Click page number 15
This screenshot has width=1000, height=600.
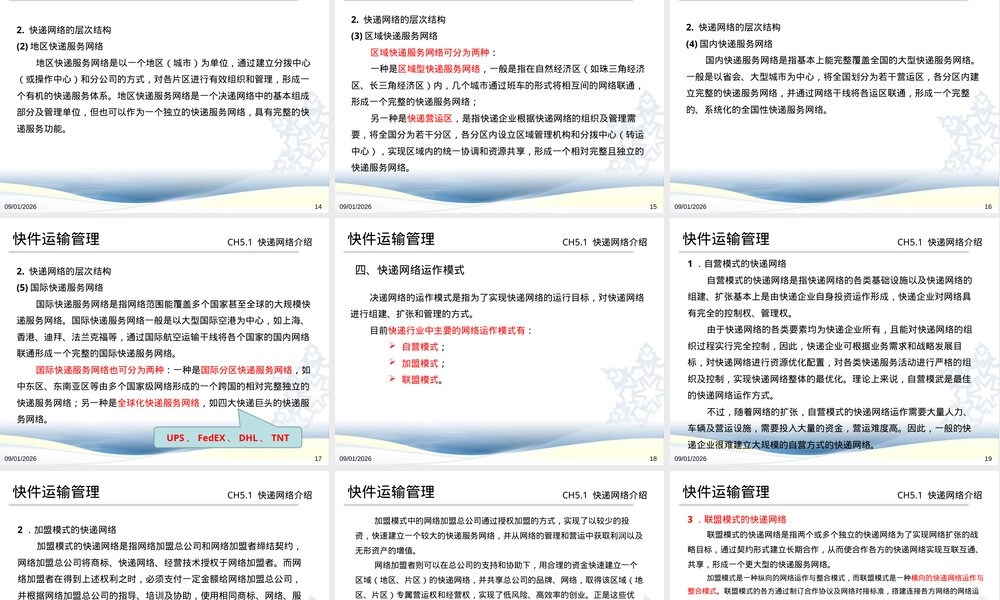653,207
